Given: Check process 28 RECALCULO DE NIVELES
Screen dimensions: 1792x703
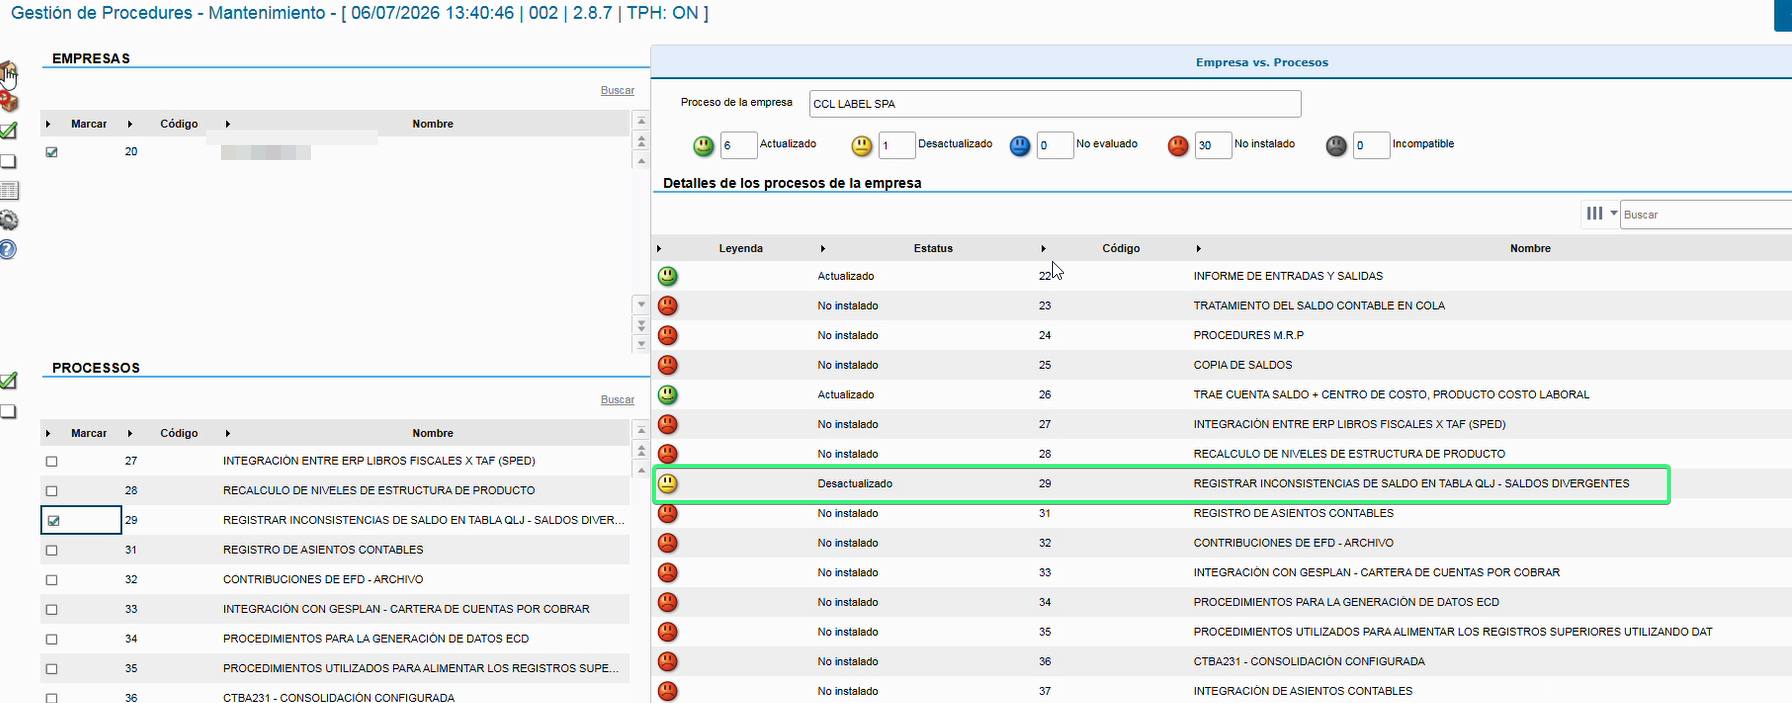Looking at the screenshot, I should [x=52, y=491].
